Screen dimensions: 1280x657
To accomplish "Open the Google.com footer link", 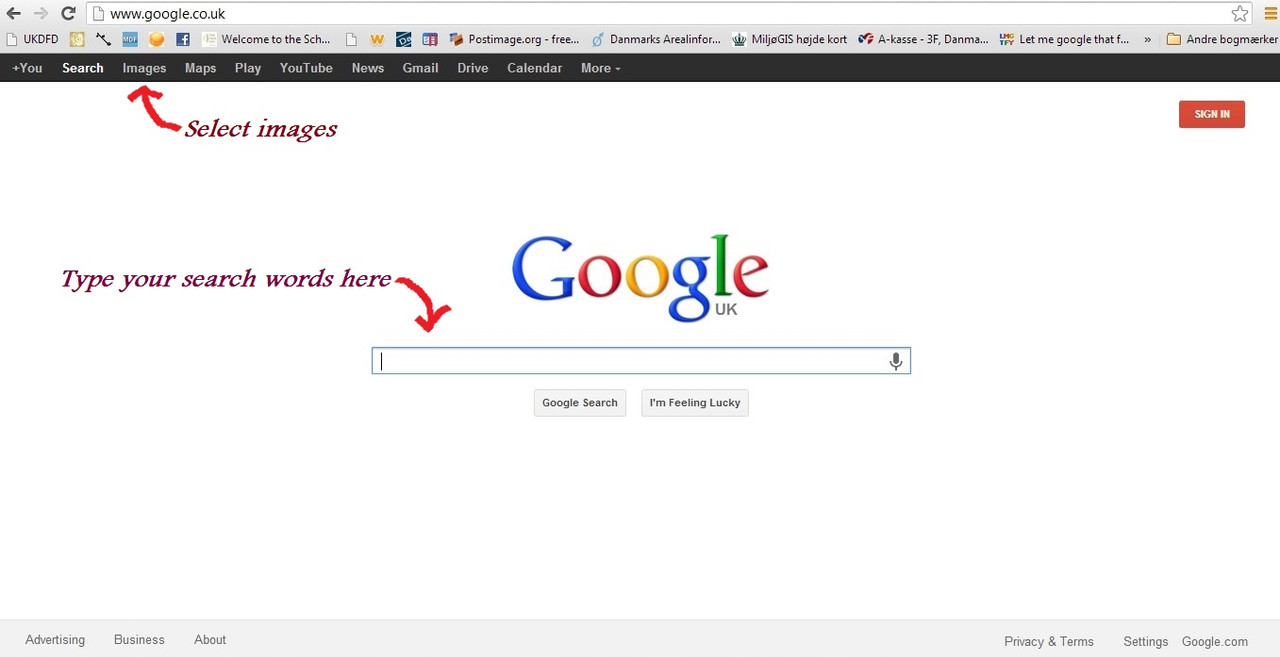I will point(1215,642).
